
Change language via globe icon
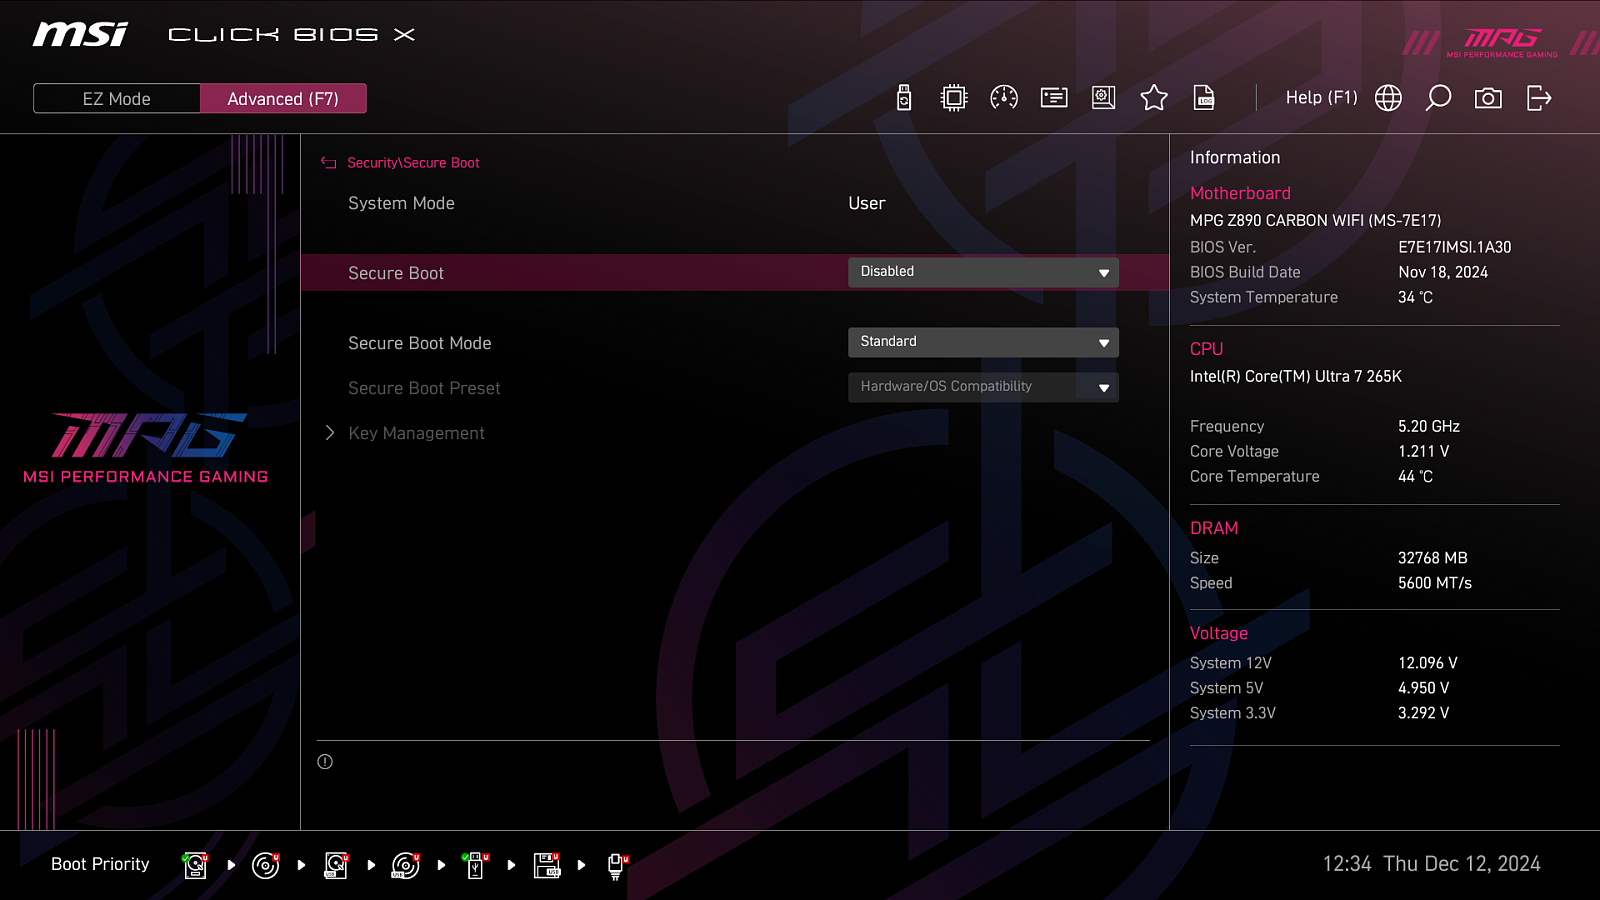1388,98
